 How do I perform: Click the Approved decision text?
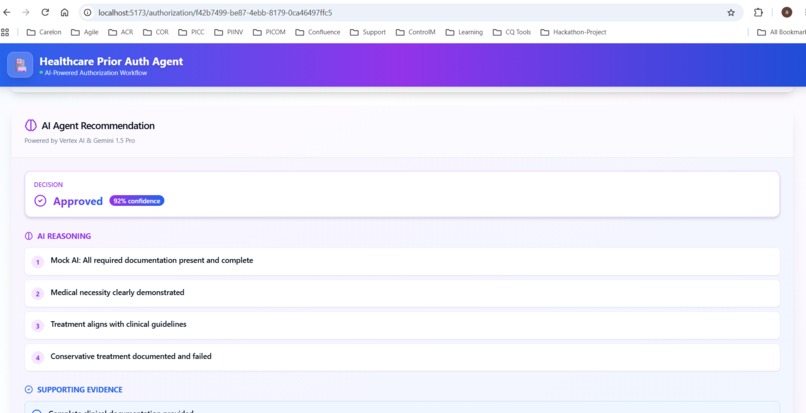tap(78, 201)
